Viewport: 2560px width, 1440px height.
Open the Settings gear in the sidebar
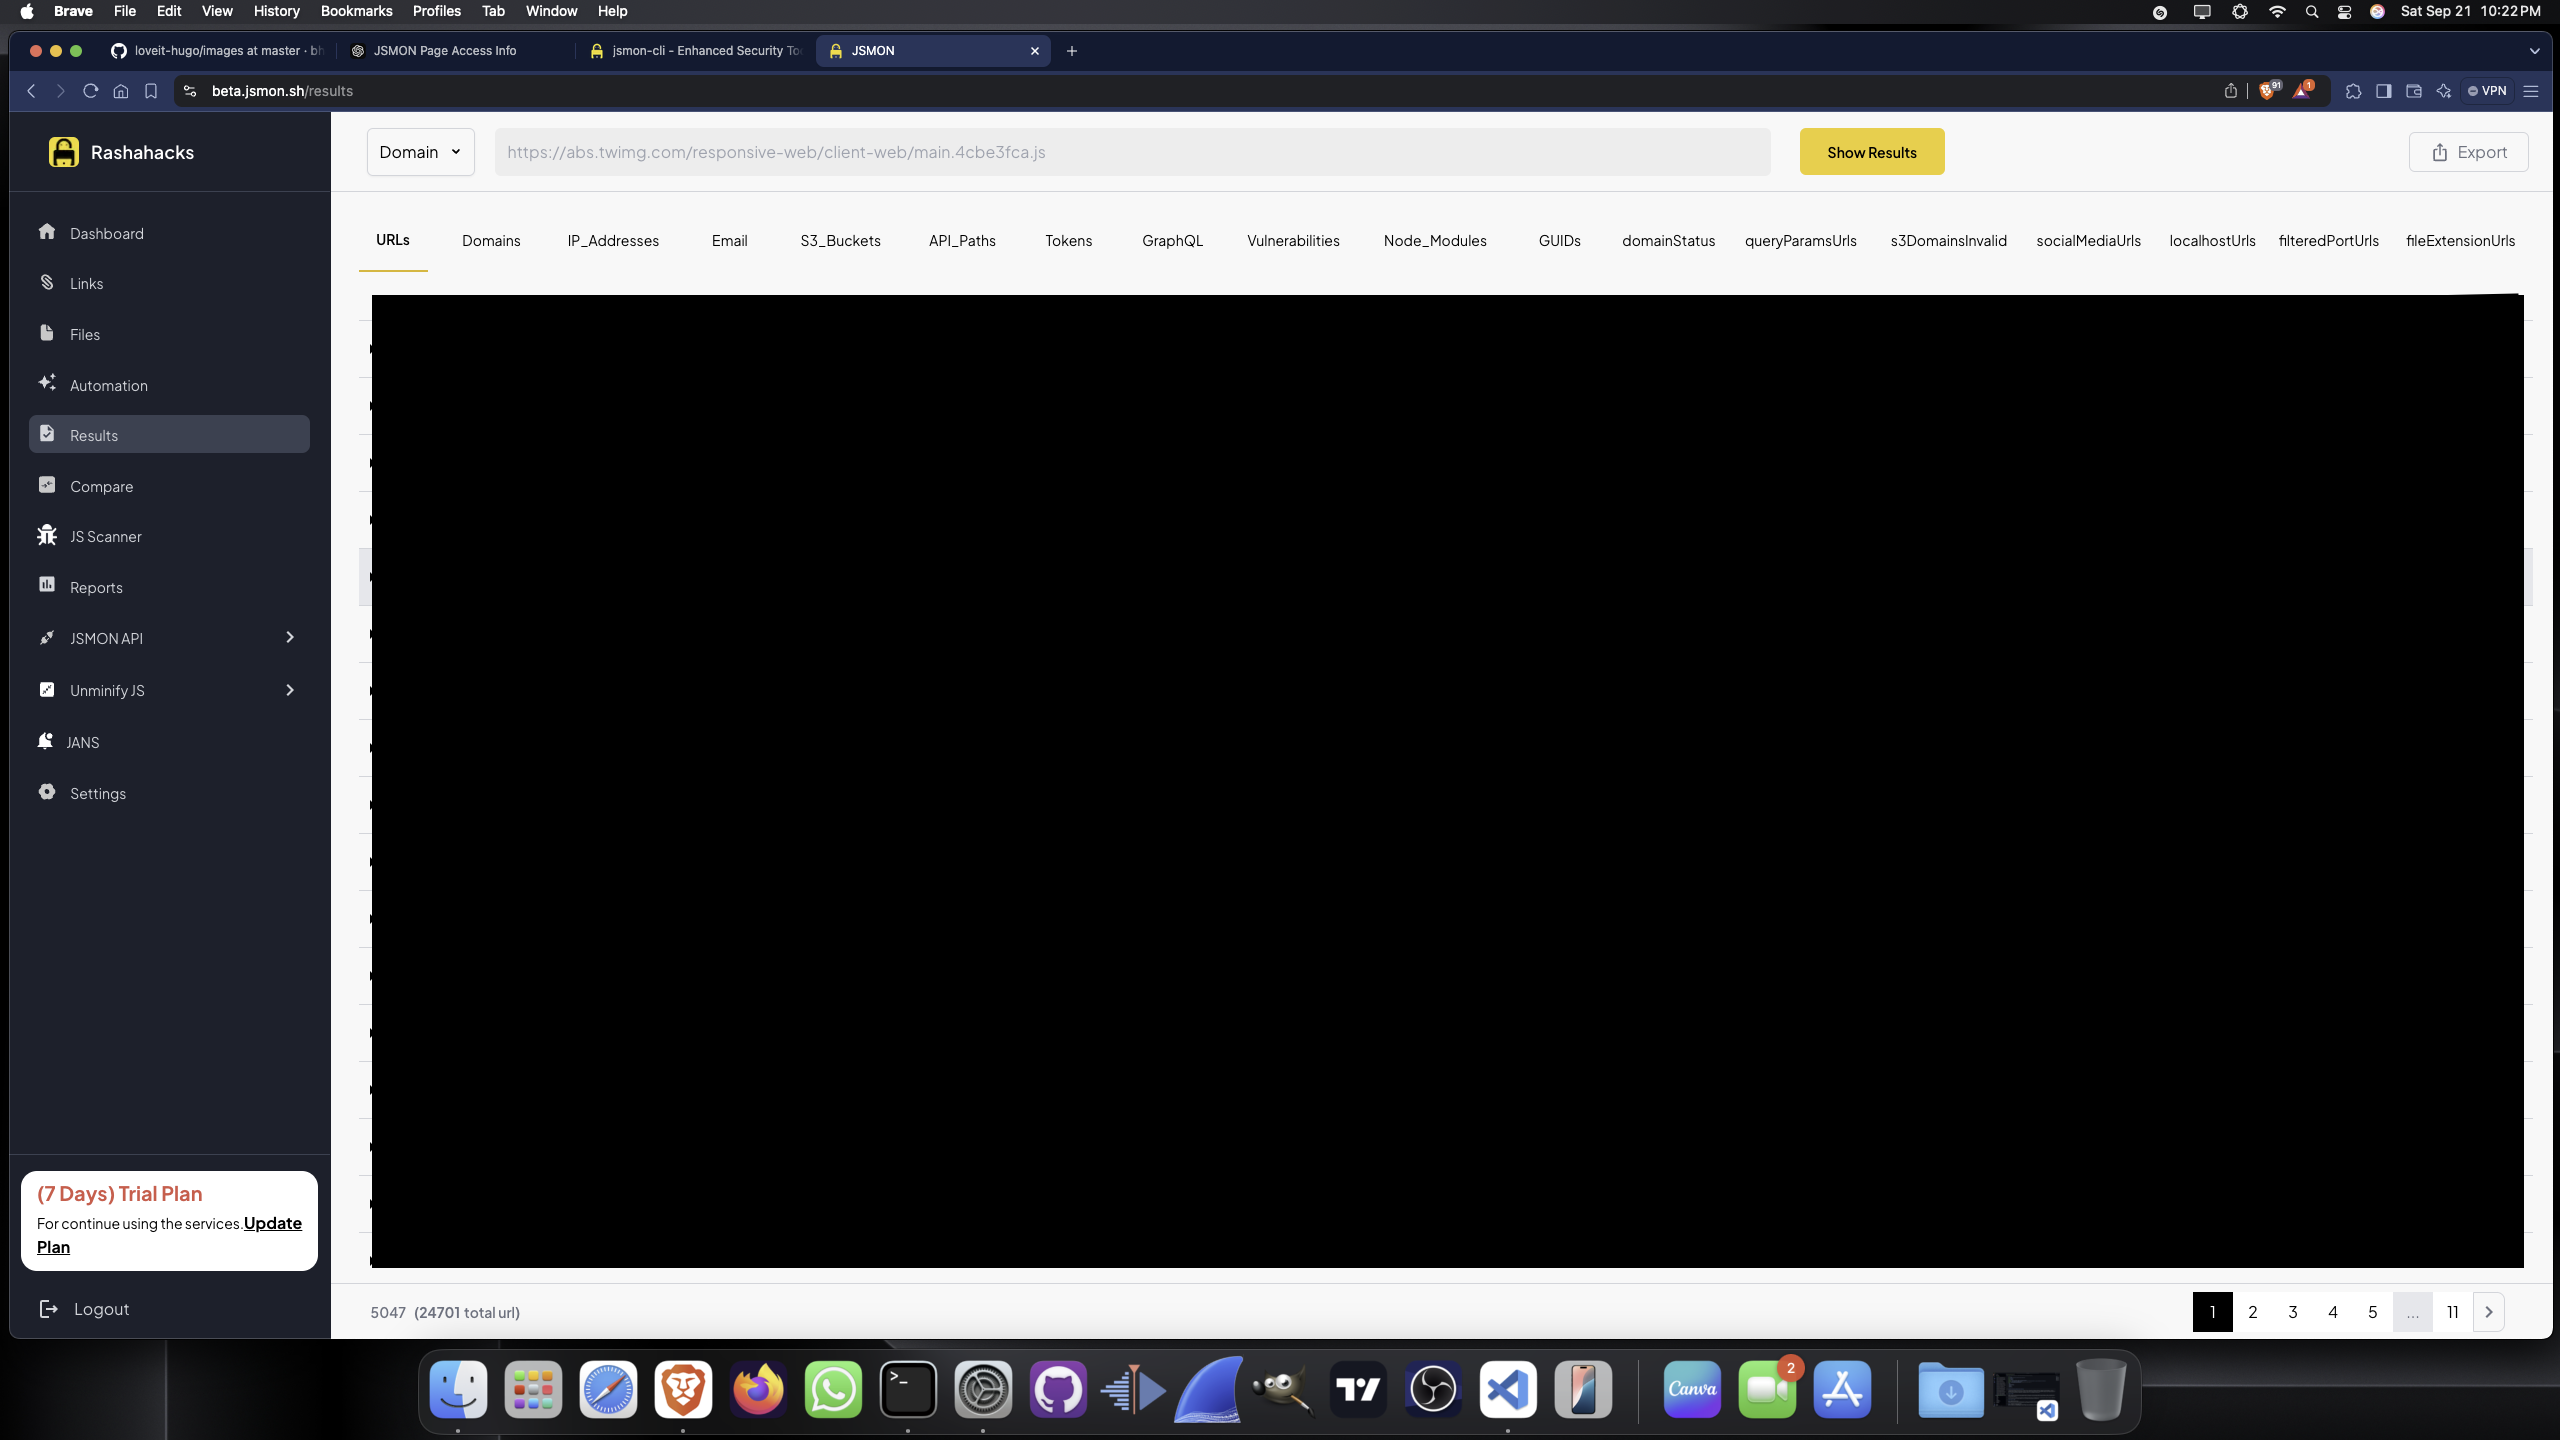(x=47, y=791)
